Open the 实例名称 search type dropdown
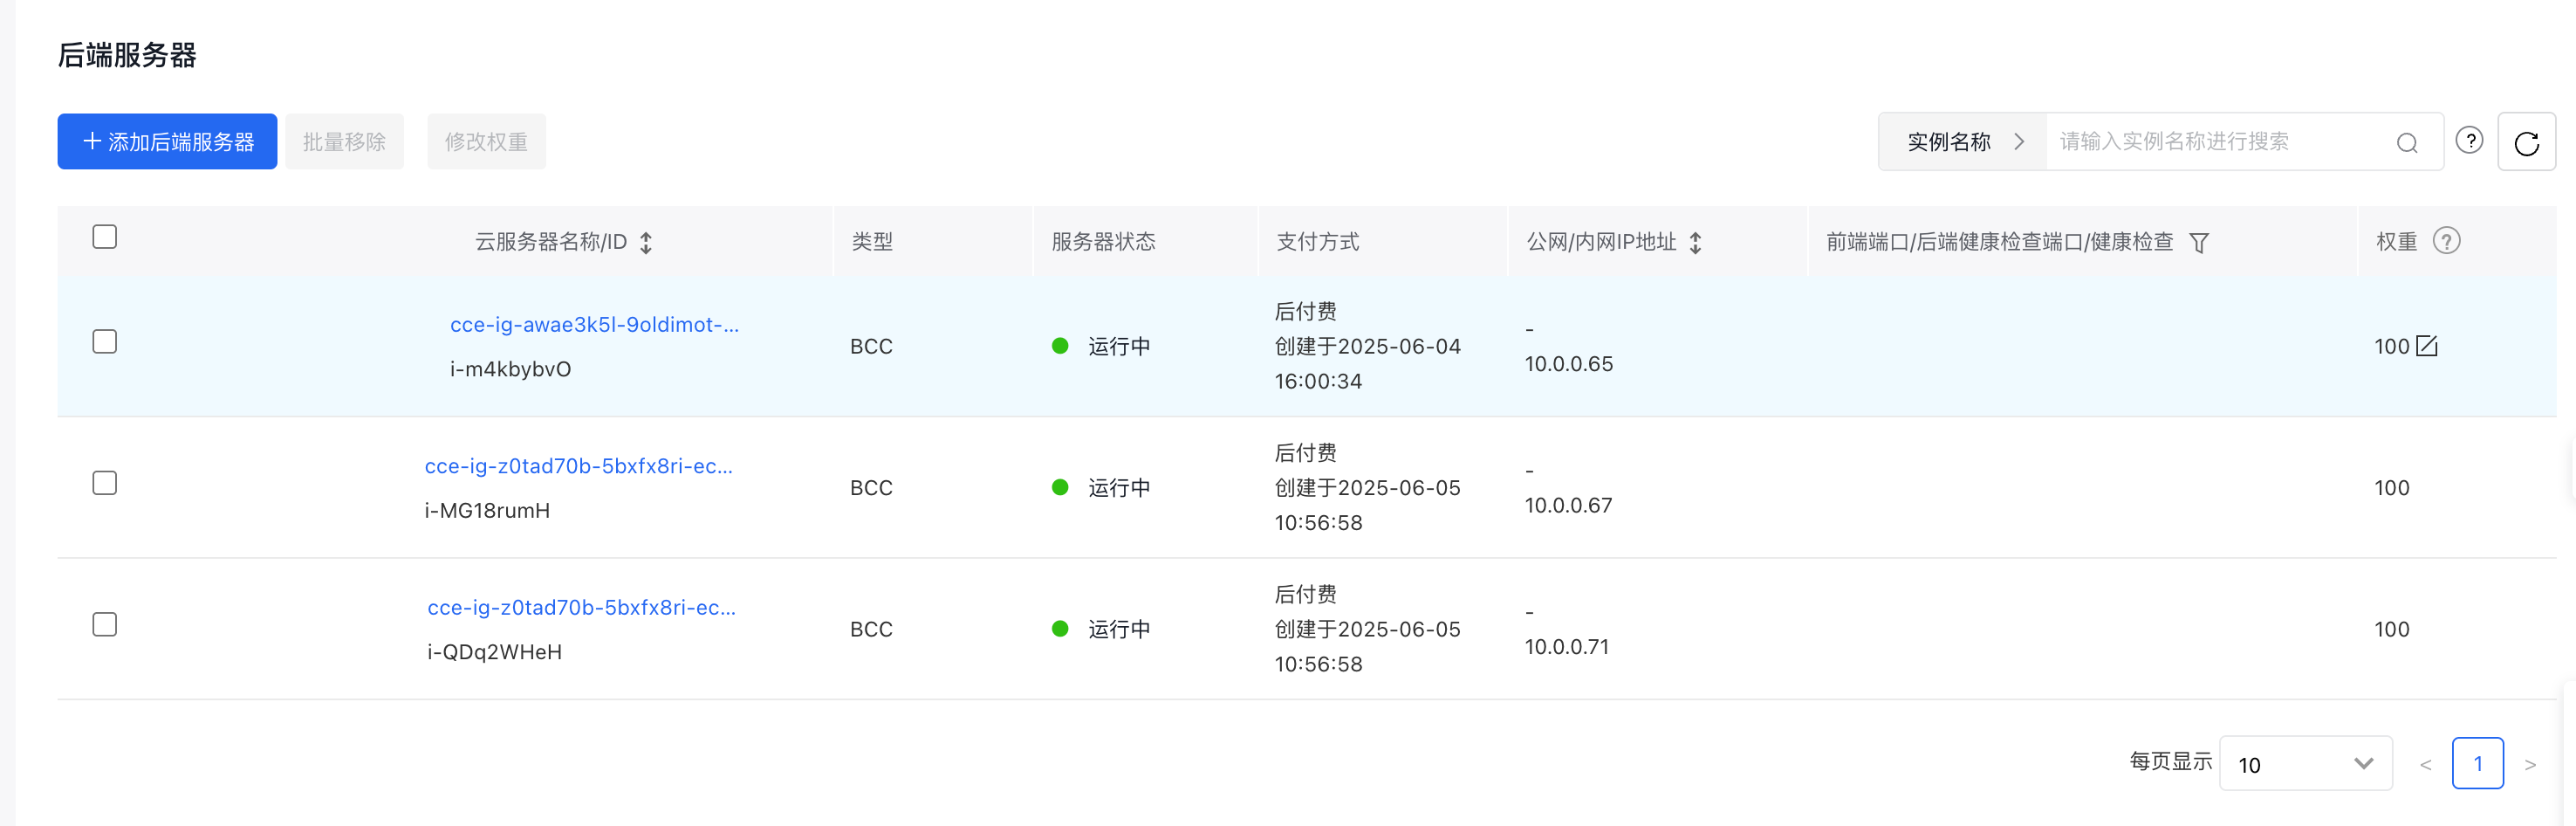The image size is (2576, 826). point(1962,142)
